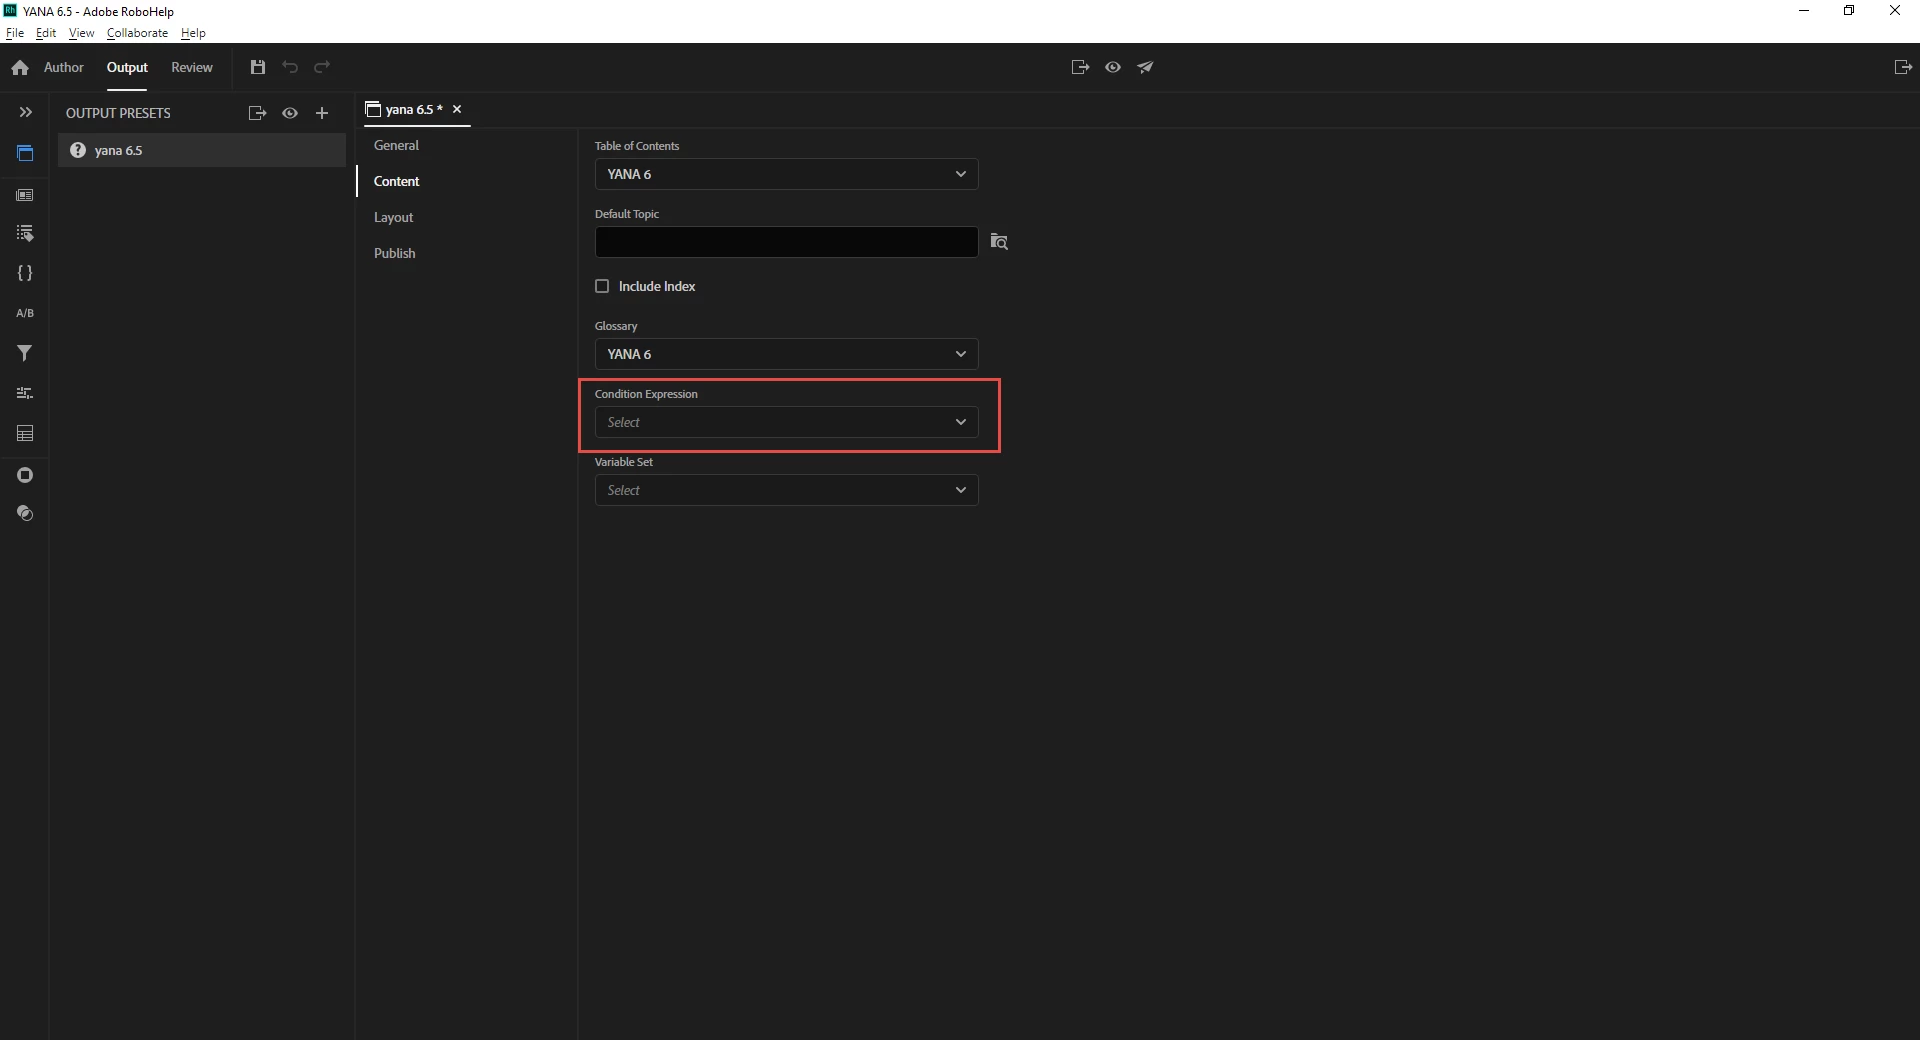Undo the last action
Image resolution: width=1920 pixels, height=1040 pixels.
pyautogui.click(x=290, y=67)
